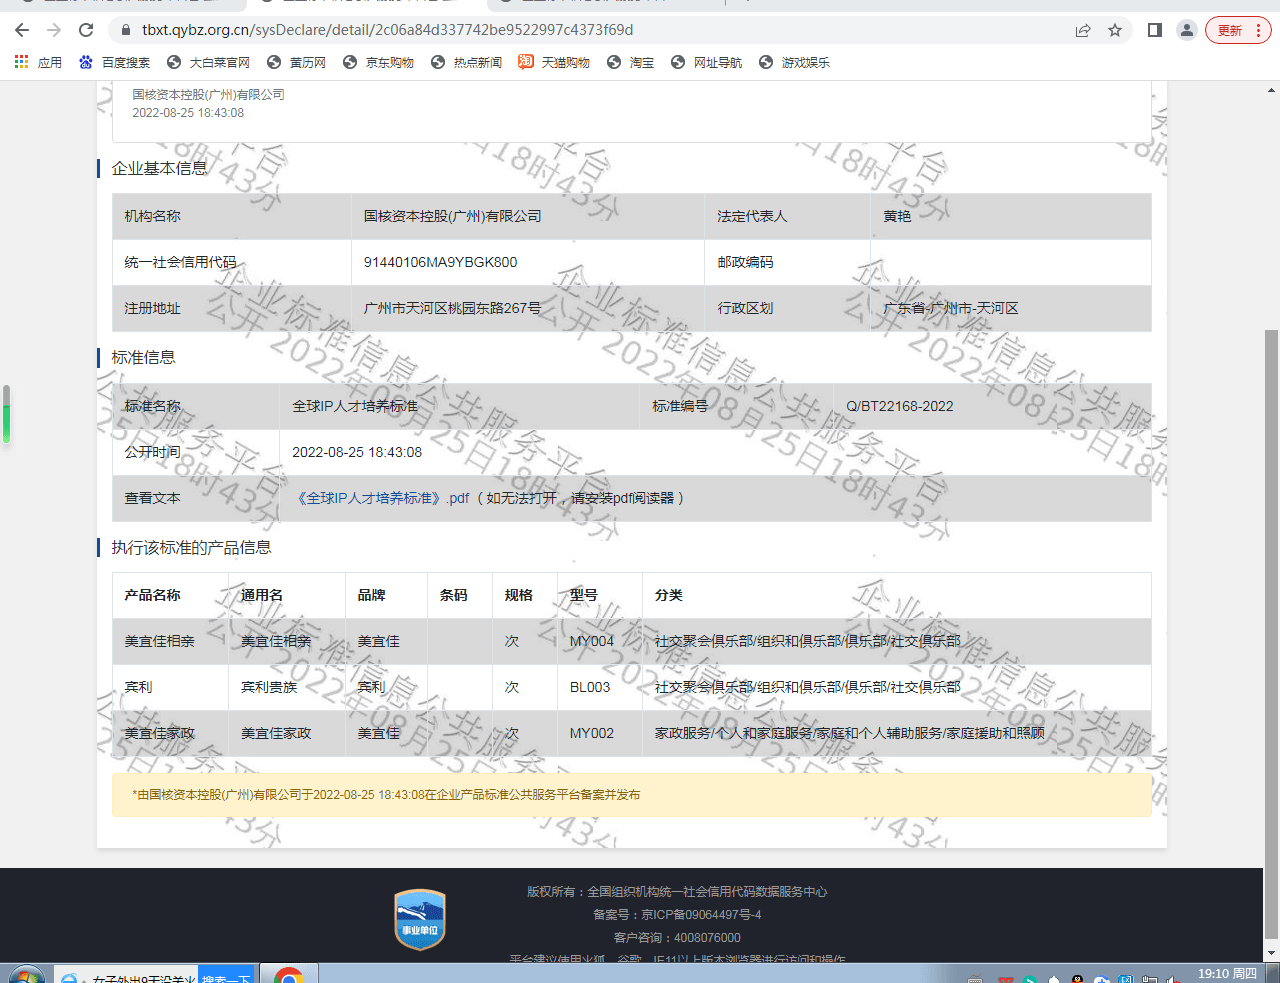Select credit code 91440106MA9YBGK800

pyautogui.click(x=440, y=262)
